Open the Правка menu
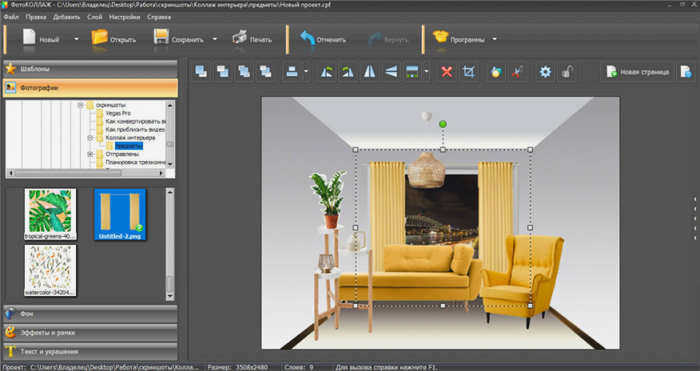Viewport: 700px width, 371px height. (x=36, y=17)
